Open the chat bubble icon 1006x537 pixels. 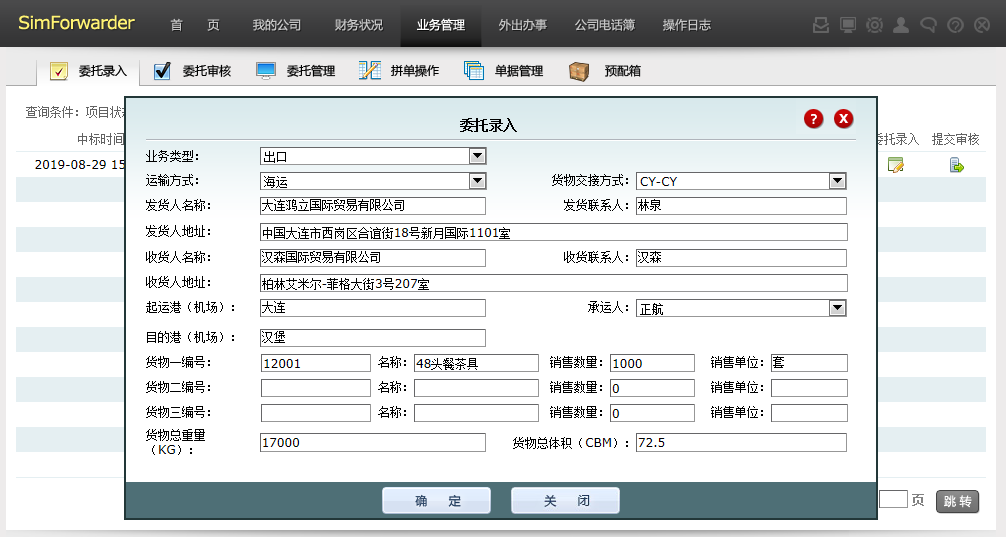coord(928,25)
